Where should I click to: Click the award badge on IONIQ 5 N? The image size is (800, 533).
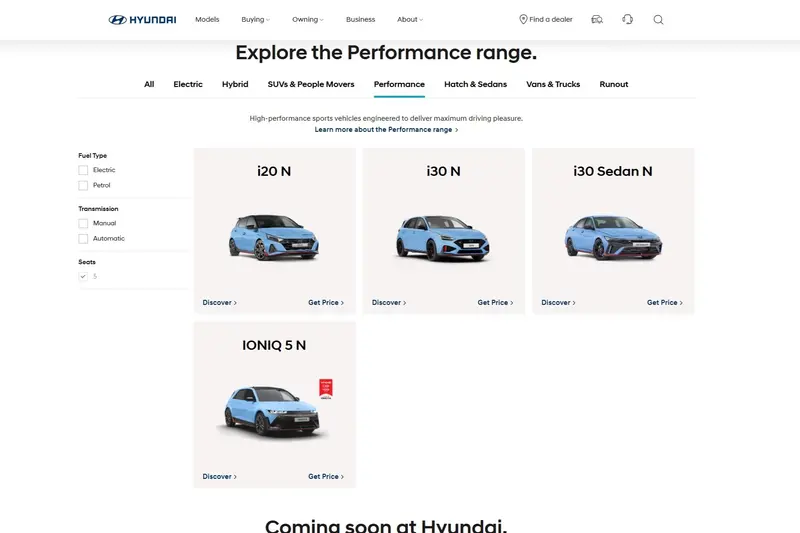326,388
